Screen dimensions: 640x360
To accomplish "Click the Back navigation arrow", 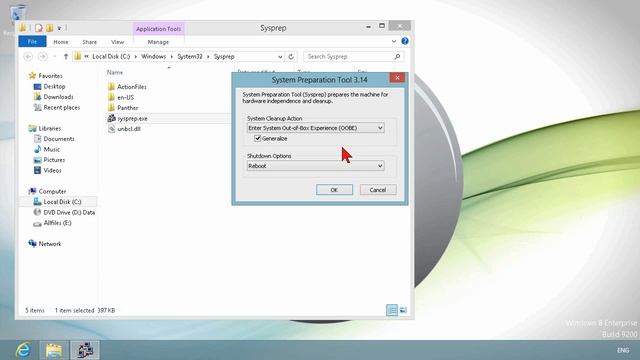I will pos(28,57).
